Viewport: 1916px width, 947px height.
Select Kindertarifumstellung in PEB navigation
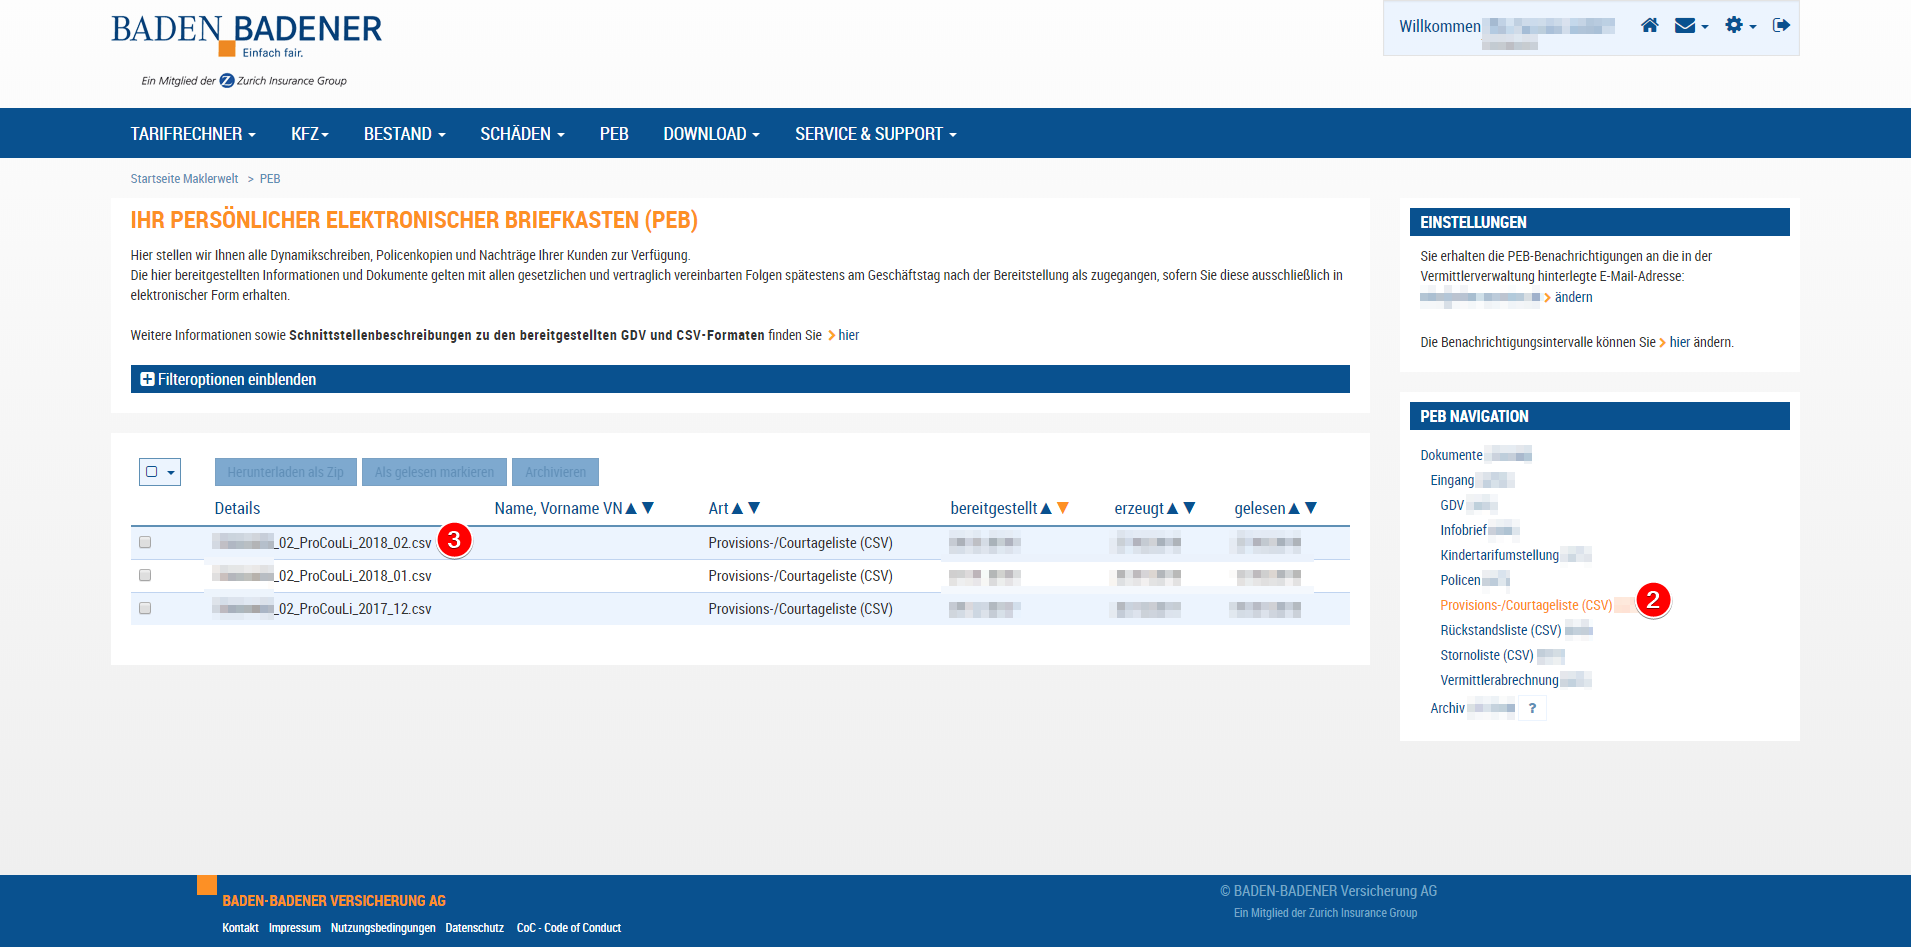coord(1499,555)
